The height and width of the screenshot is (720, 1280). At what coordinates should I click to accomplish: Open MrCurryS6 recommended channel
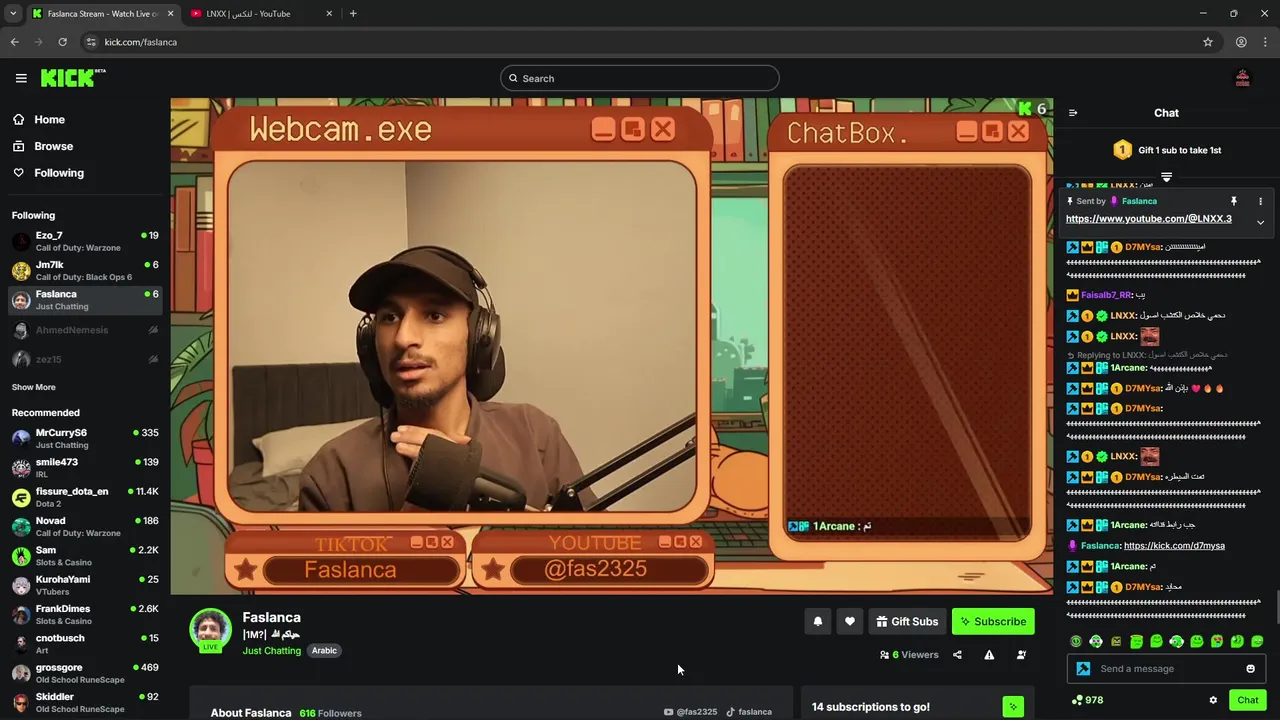85,439
